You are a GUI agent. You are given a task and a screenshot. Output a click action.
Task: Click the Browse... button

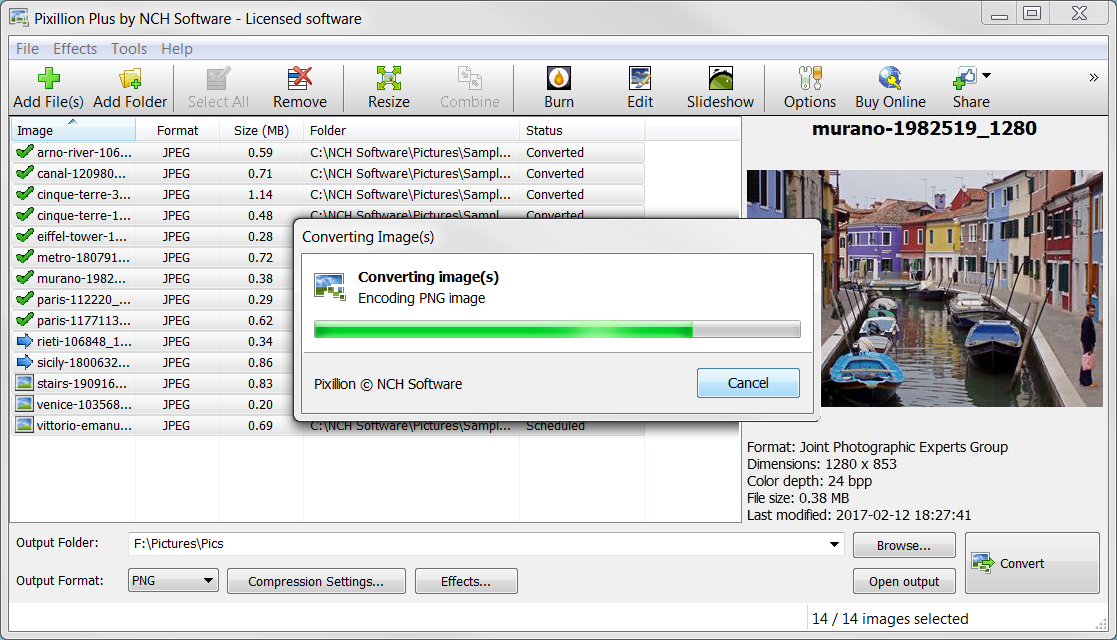coord(904,545)
